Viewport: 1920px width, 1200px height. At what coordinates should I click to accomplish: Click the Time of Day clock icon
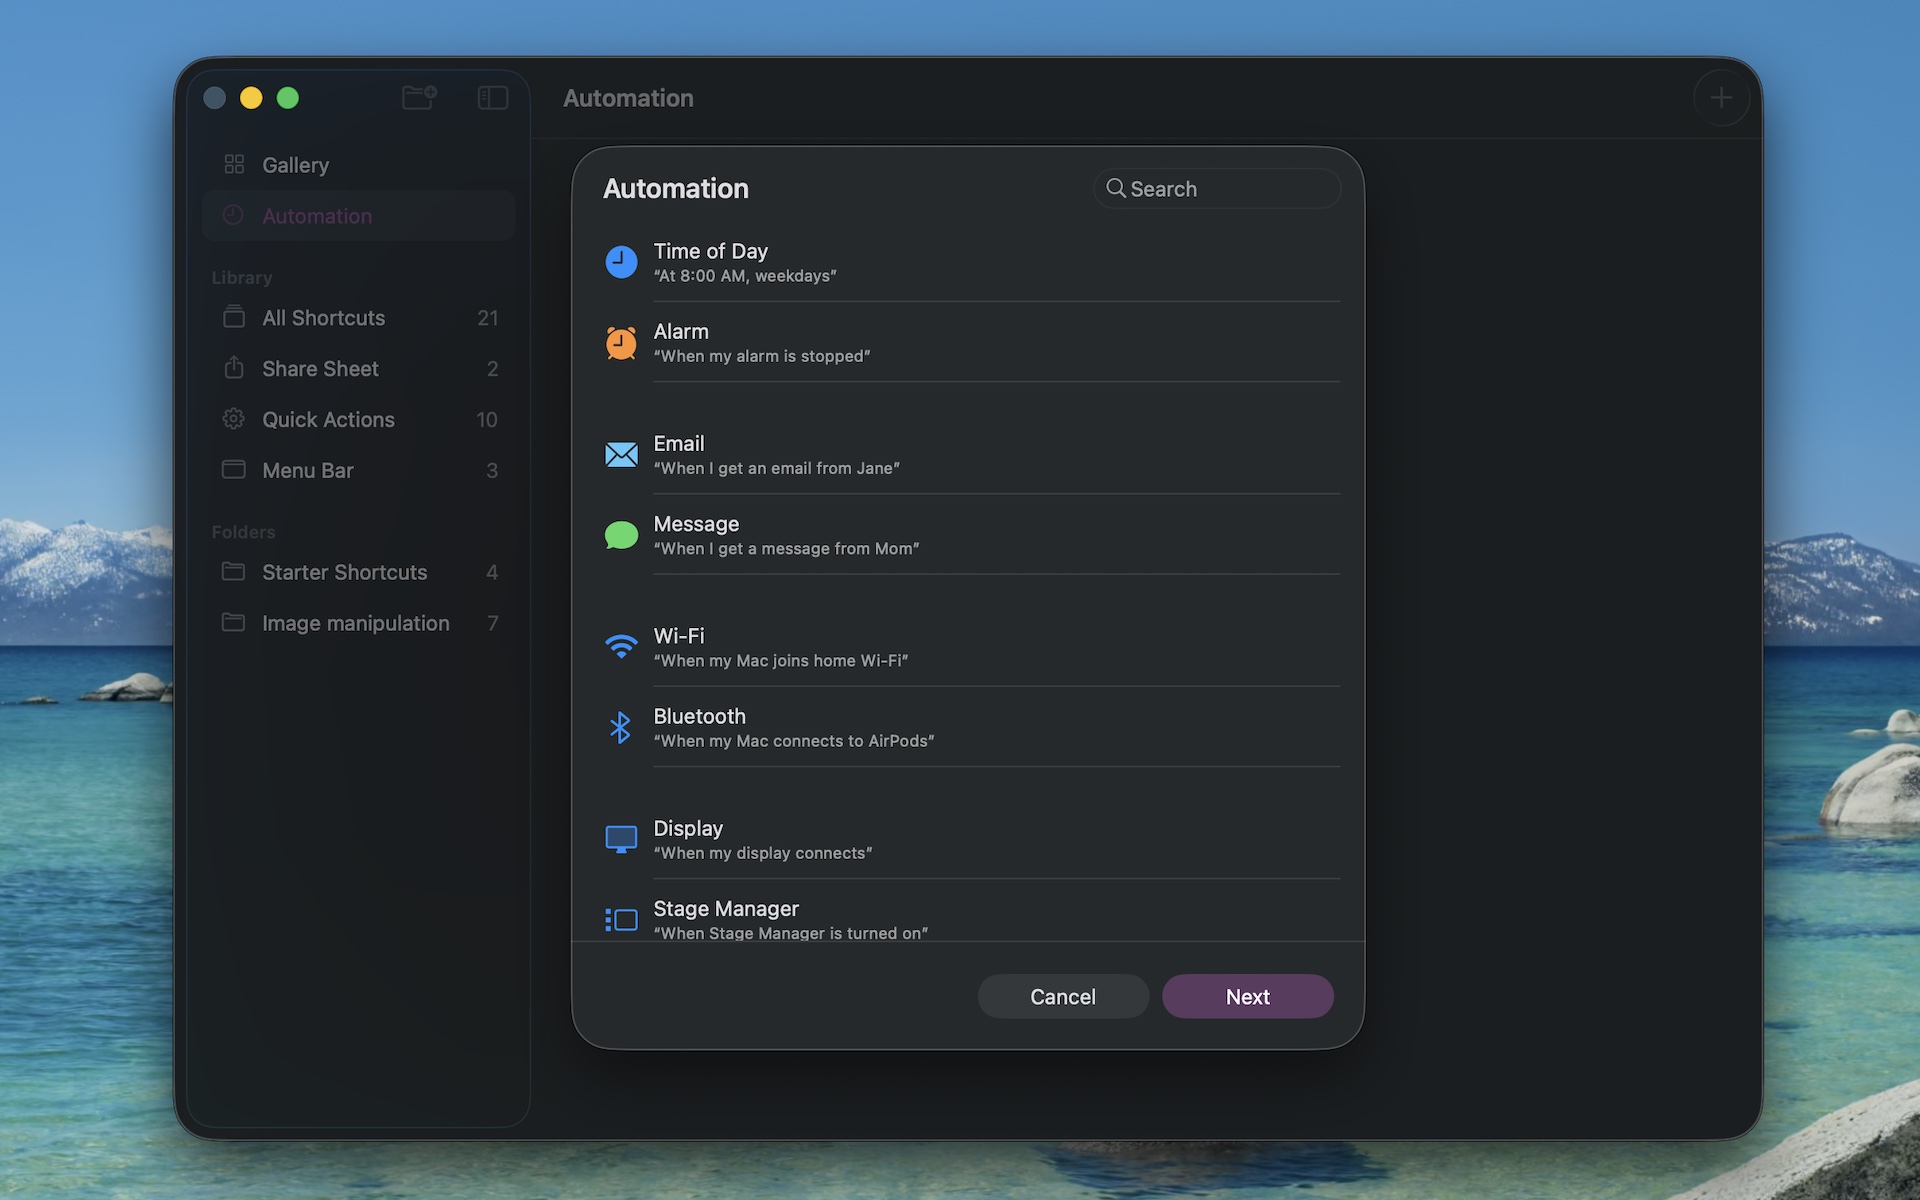pyautogui.click(x=621, y=262)
